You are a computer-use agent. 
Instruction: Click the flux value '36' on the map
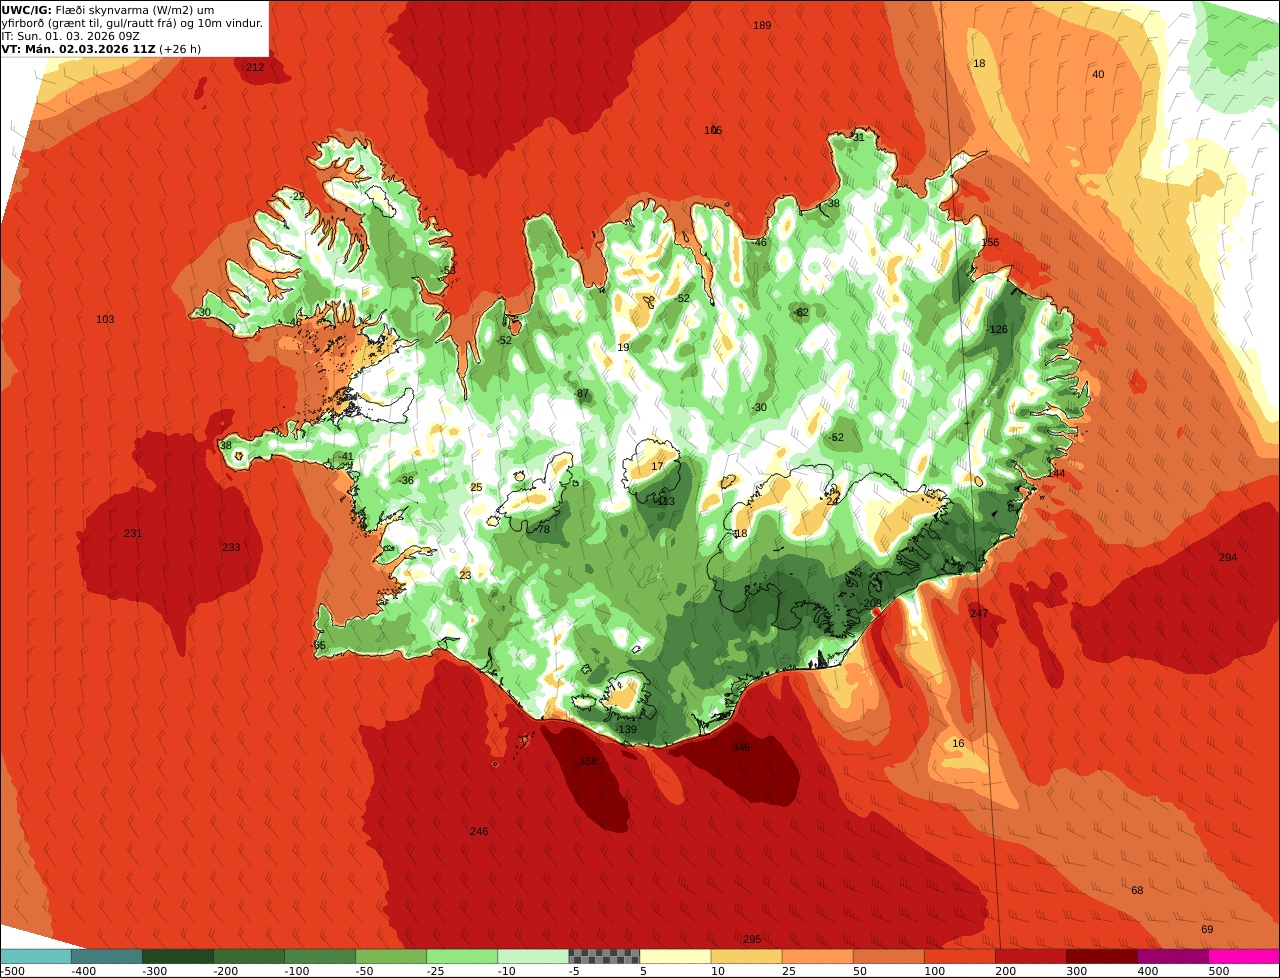pos(407,480)
